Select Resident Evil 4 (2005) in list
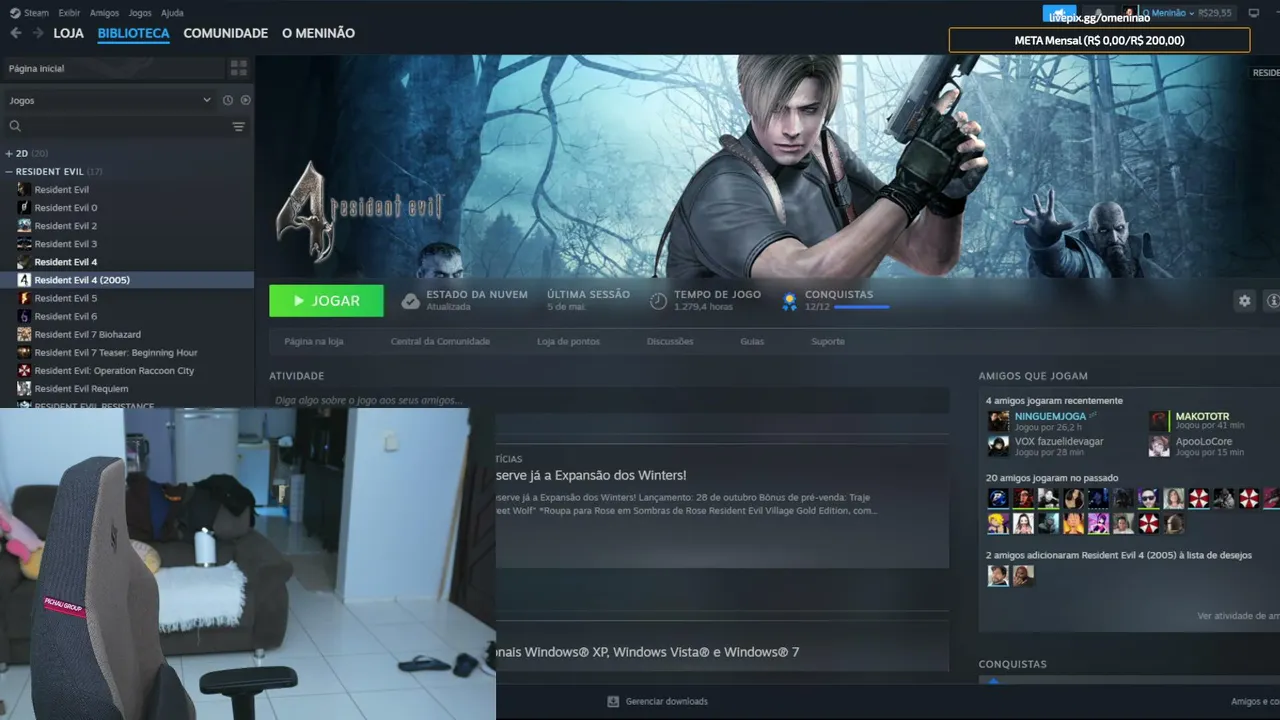This screenshot has width=1280, height=720. tap(127, 280)
